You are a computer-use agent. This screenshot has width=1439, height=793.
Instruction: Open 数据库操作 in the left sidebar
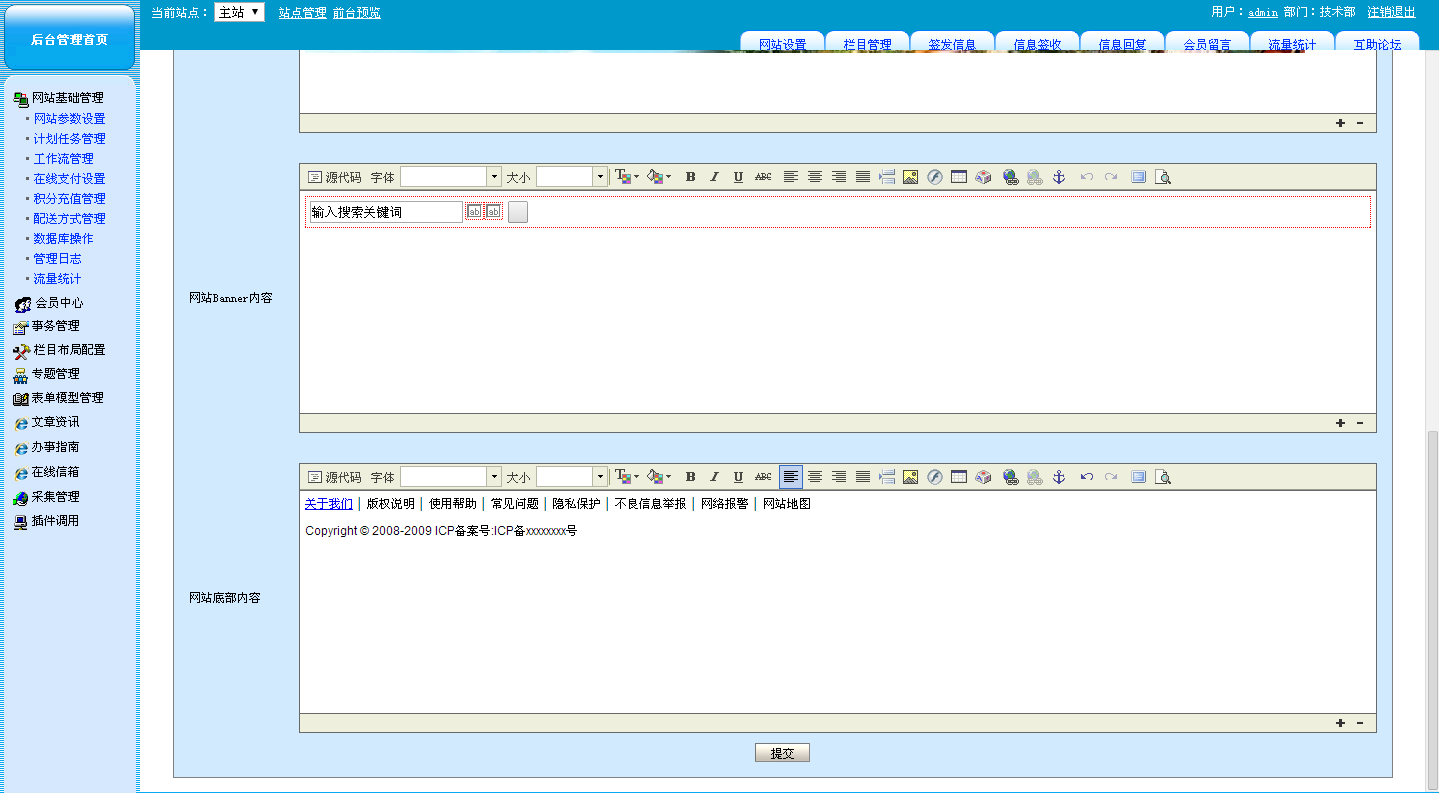[63, 239]
